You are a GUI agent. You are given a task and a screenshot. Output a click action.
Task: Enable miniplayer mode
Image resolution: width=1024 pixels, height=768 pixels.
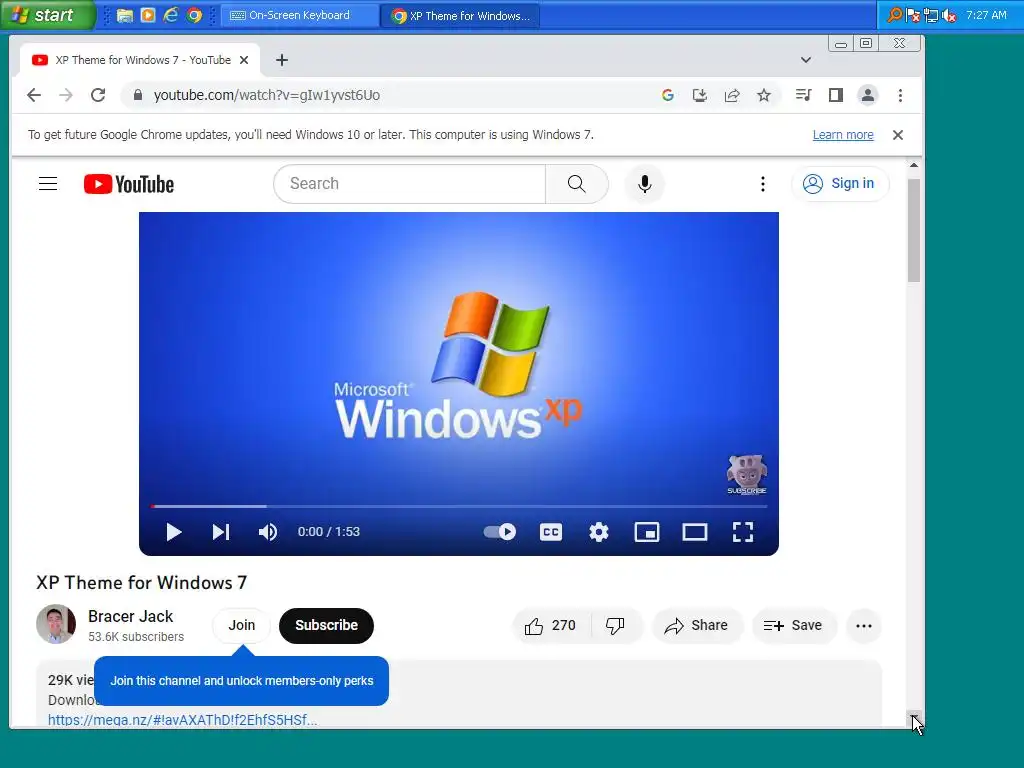tap(647, 532)
